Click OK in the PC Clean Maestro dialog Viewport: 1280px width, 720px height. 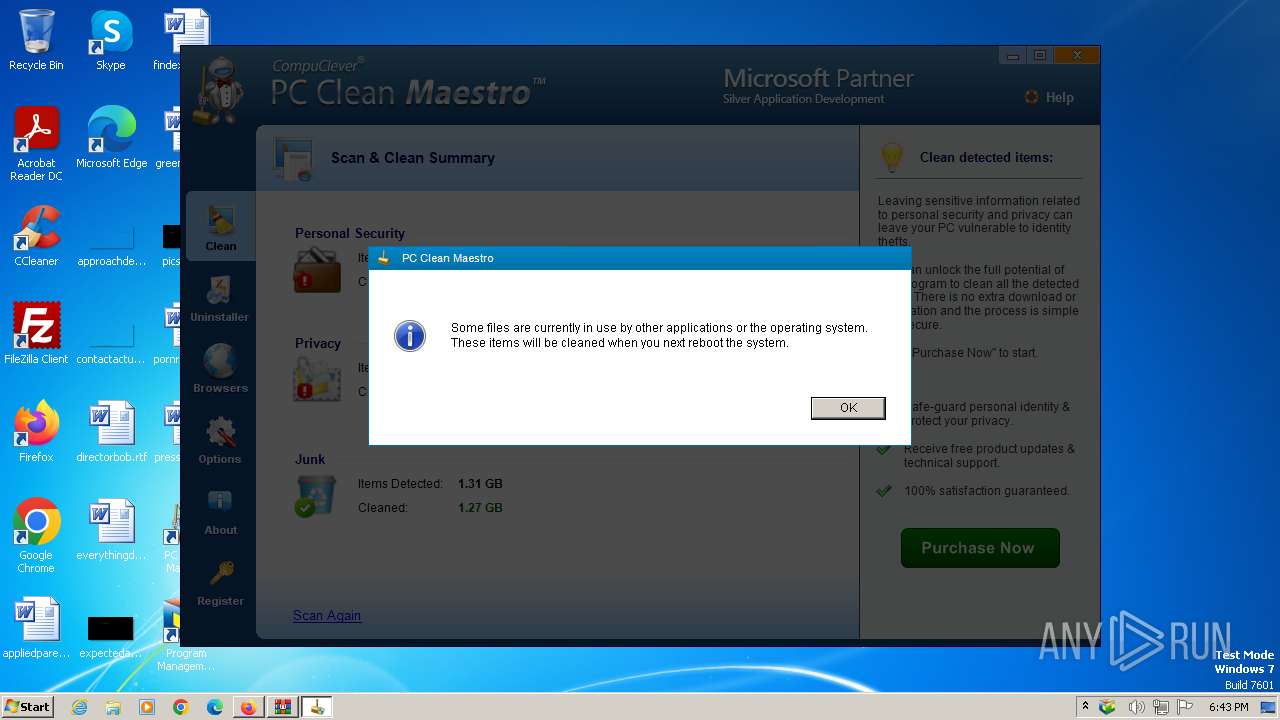point(848,407)
